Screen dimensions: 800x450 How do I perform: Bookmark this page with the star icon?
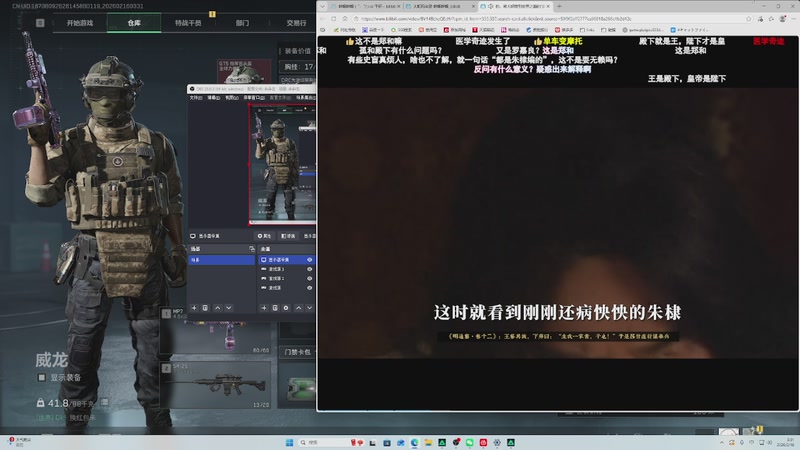[748, 19]
